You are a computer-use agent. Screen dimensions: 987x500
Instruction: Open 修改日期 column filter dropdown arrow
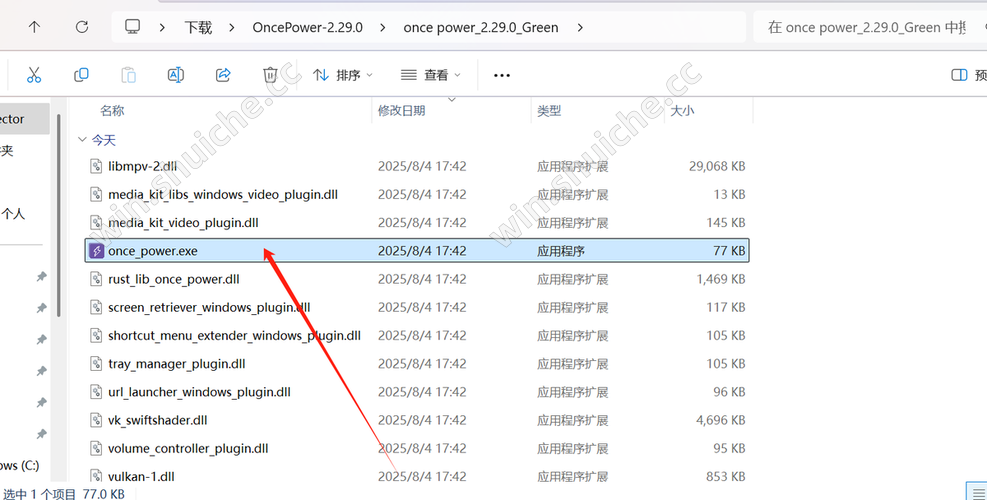click(x=451, y=99)
